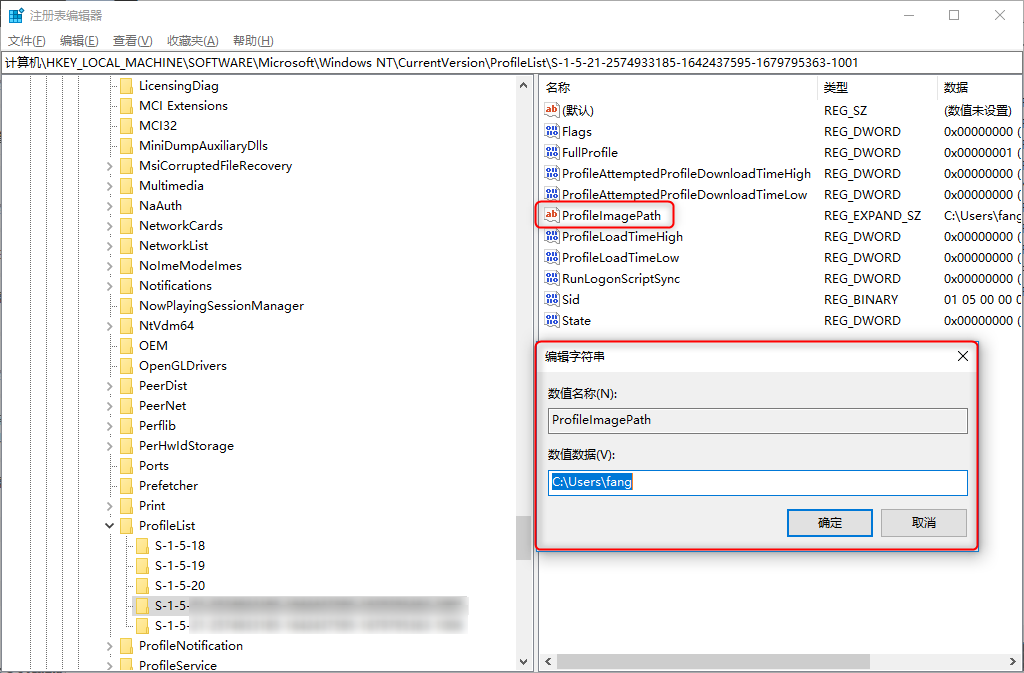Screen dimensions: 1024x673
Task: Select the NoImeModeImes tree item
Action: [190, 266]
